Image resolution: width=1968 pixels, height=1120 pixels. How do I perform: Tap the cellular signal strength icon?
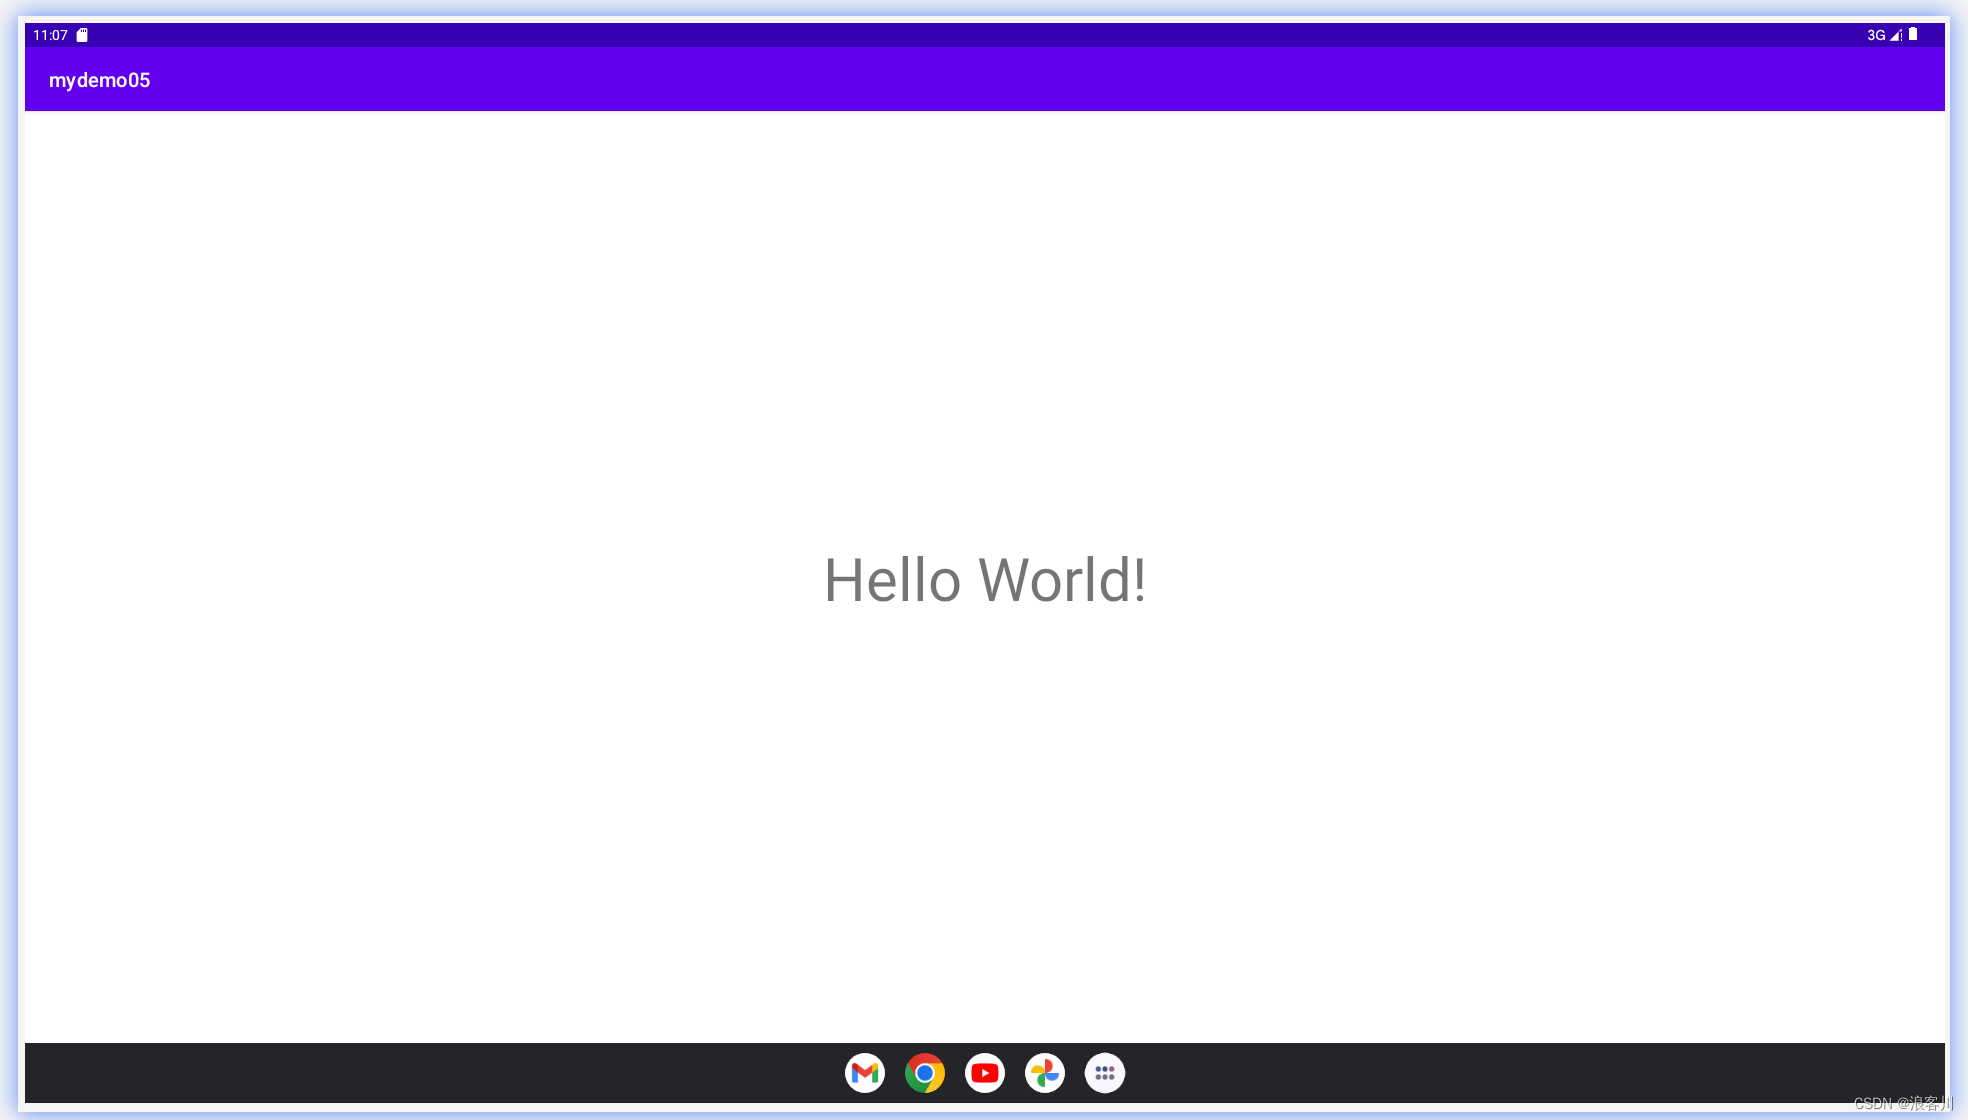point(1896,35)
